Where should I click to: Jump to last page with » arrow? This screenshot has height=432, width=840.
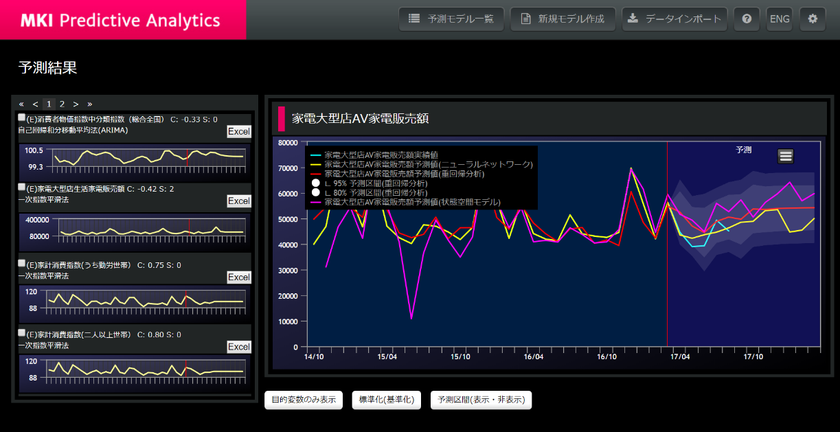89,103
